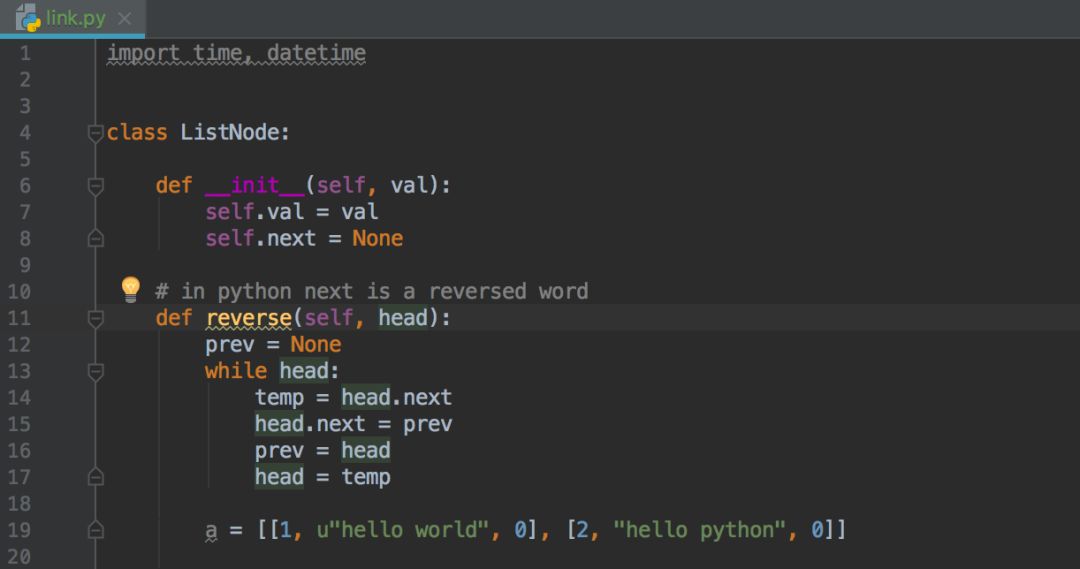
Task: Collapse the reverse method fold marker
Action: 96,318
